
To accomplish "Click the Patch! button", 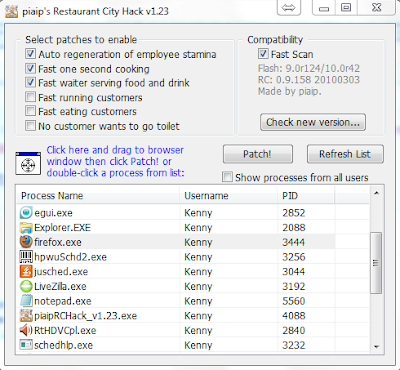I will point(258,154).
